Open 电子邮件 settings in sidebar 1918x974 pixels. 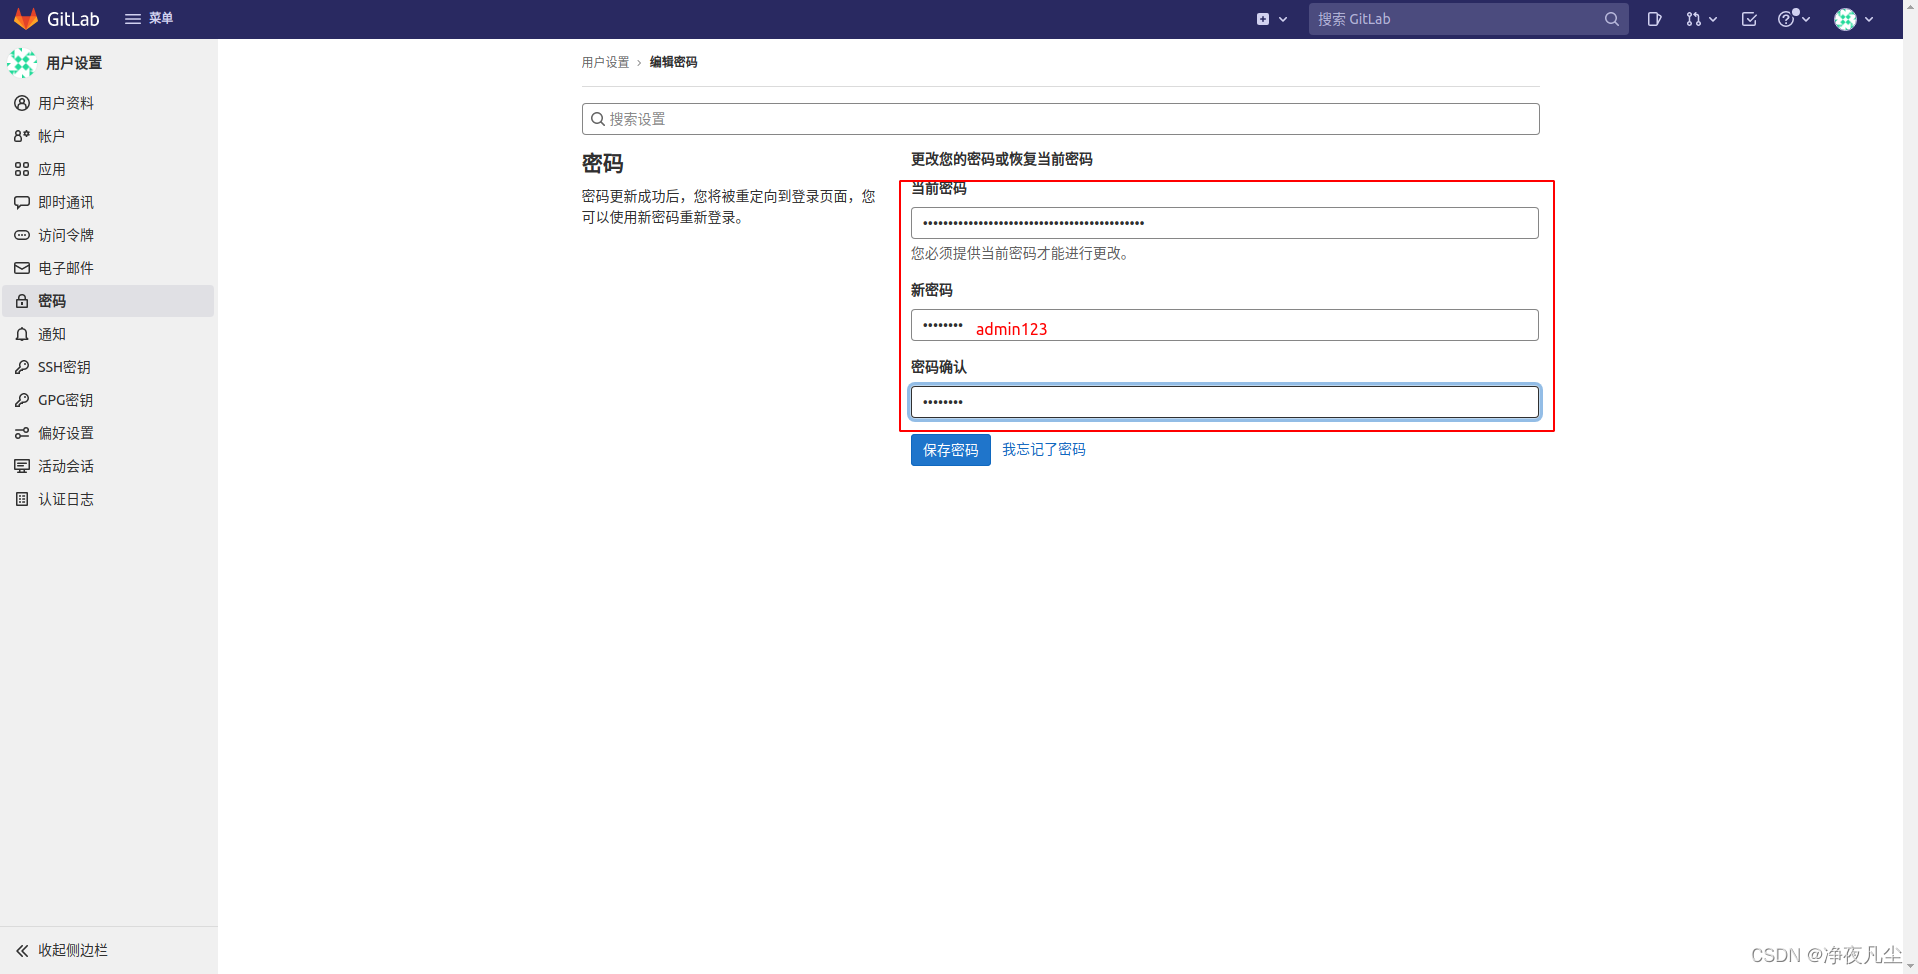[108, 268]
